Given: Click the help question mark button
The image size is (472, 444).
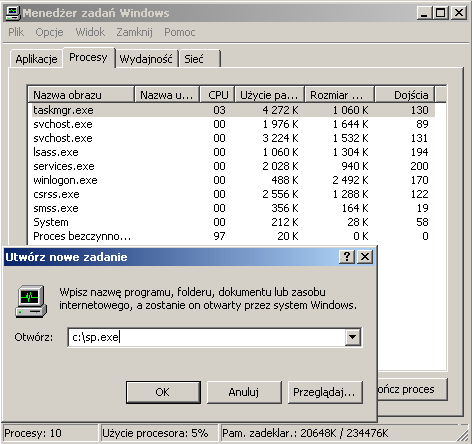Looking at the screenshot, I should tap(347, 257).
